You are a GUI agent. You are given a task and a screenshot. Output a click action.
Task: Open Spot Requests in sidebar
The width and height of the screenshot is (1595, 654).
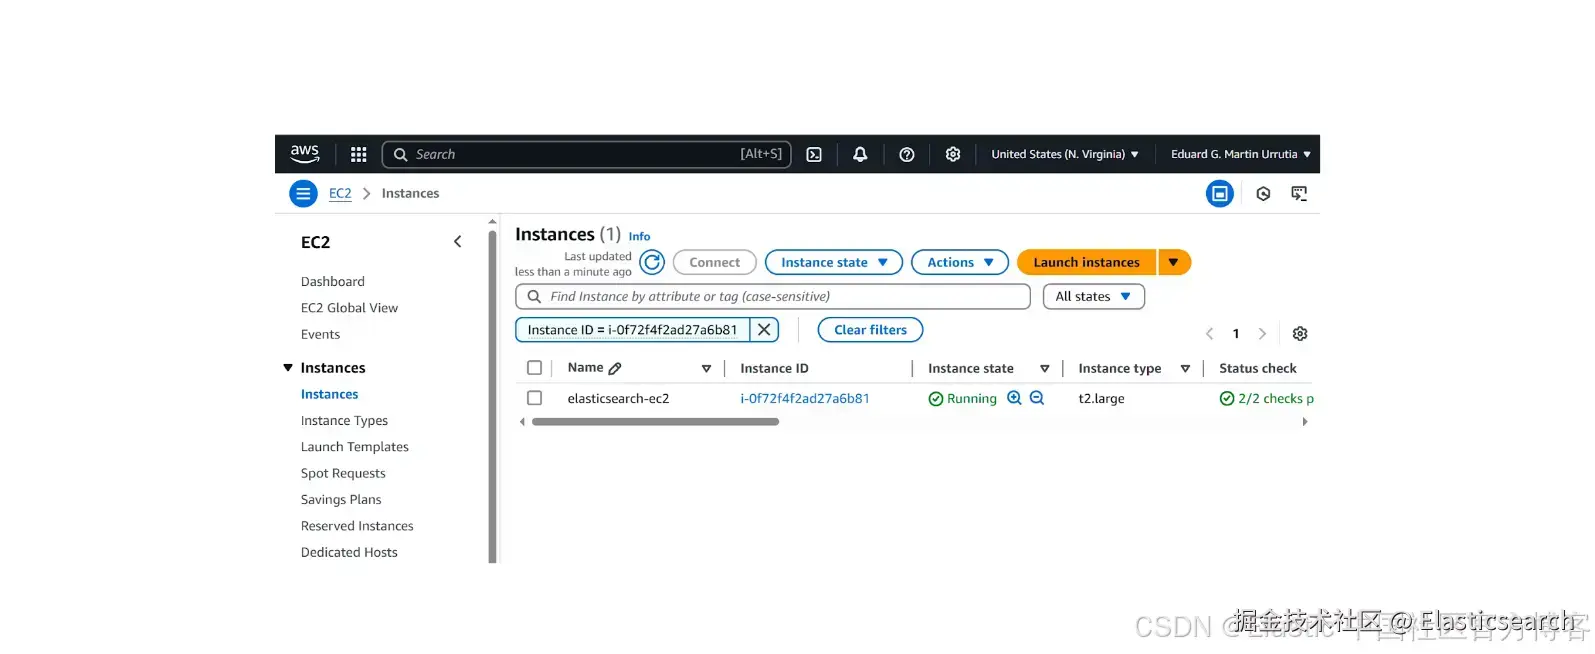[x=343, y=474]
